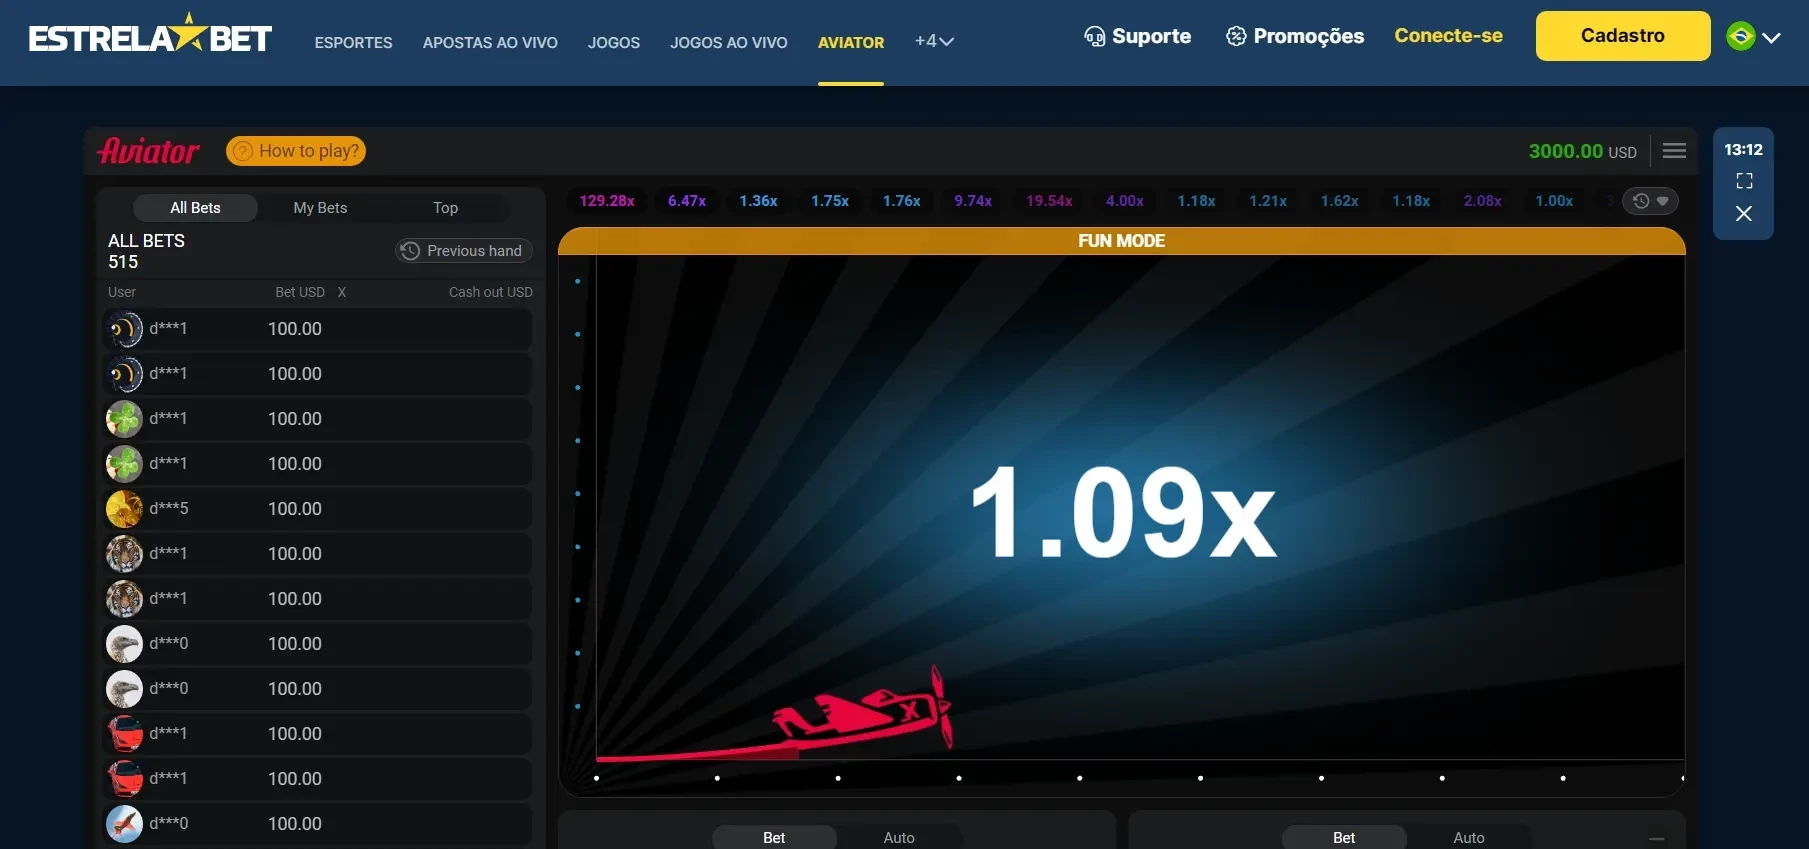This screenshot has width=1809, height=849.
Task: Open JOGOS AO VIVO page
Action: (729, 42)
